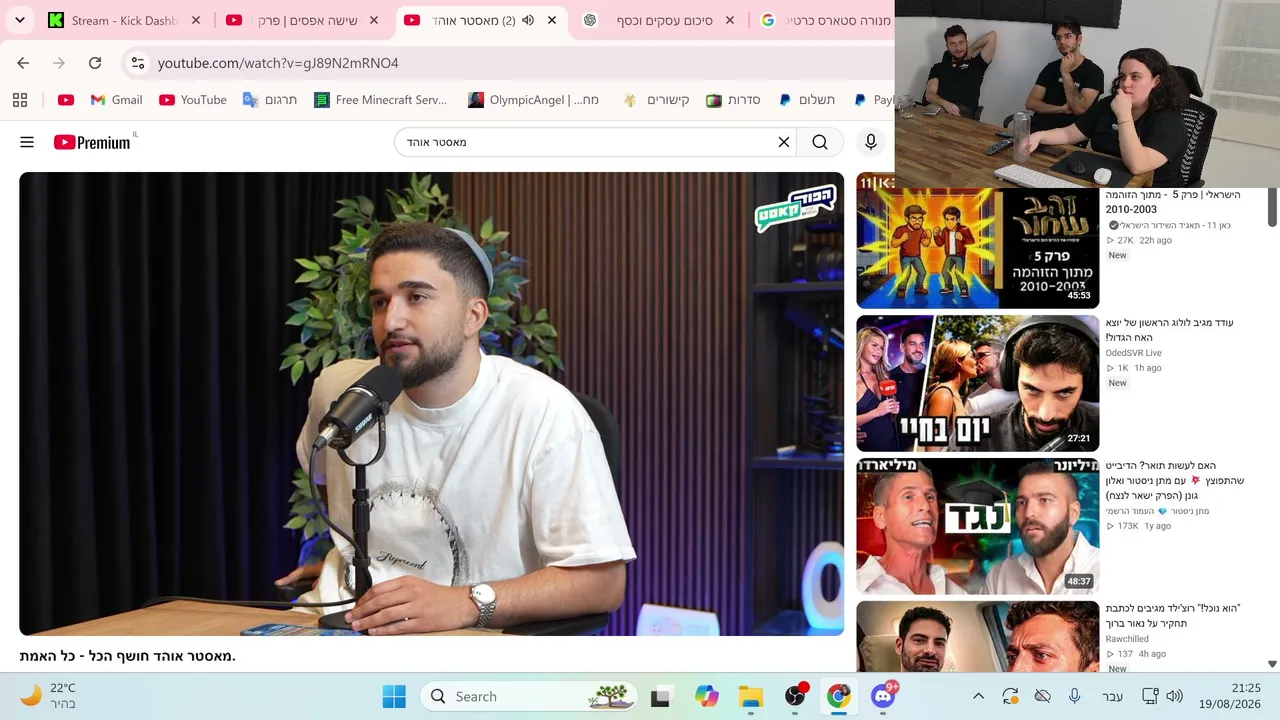Show hidden system tray icons
Viewport: 1280px width, 720px height.
(979, 696)
